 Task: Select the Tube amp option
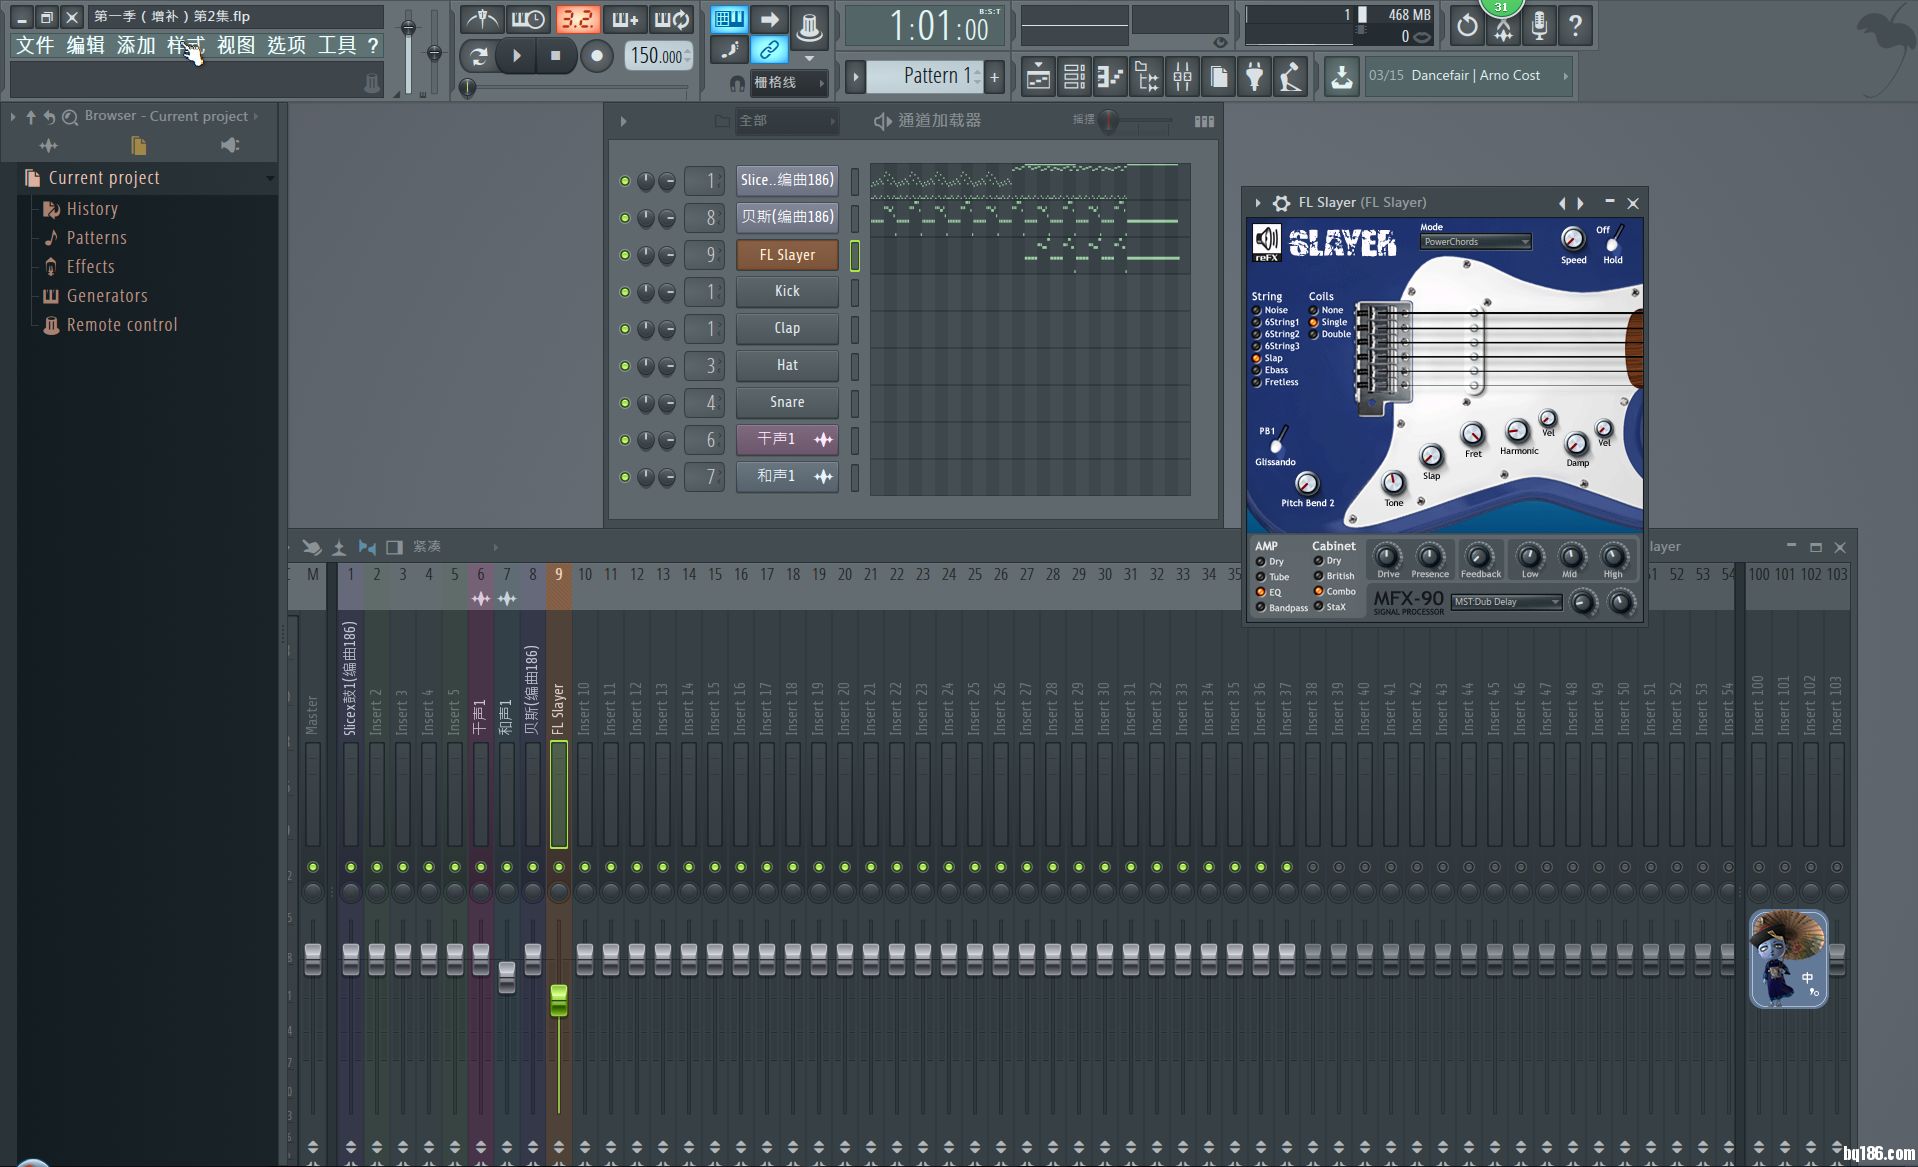1272,577
